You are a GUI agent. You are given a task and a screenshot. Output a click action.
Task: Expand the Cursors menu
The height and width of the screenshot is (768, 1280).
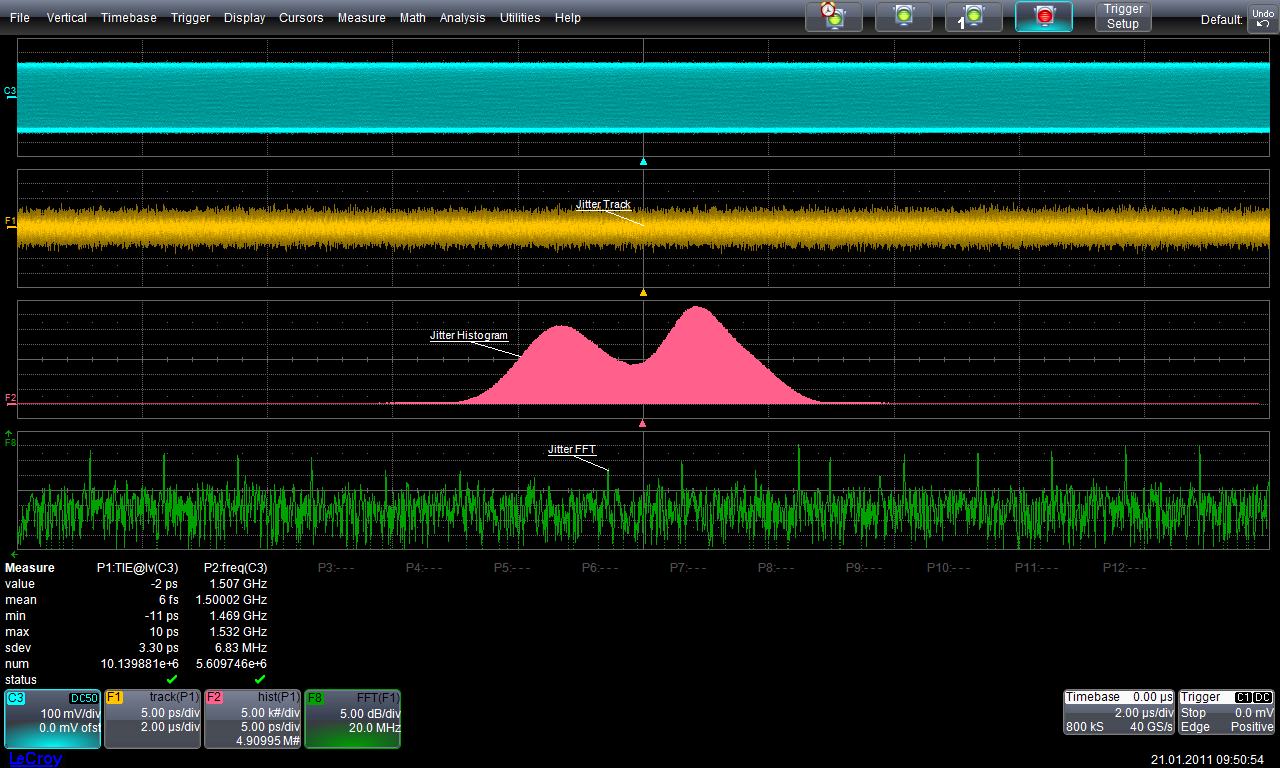[301, 18]
